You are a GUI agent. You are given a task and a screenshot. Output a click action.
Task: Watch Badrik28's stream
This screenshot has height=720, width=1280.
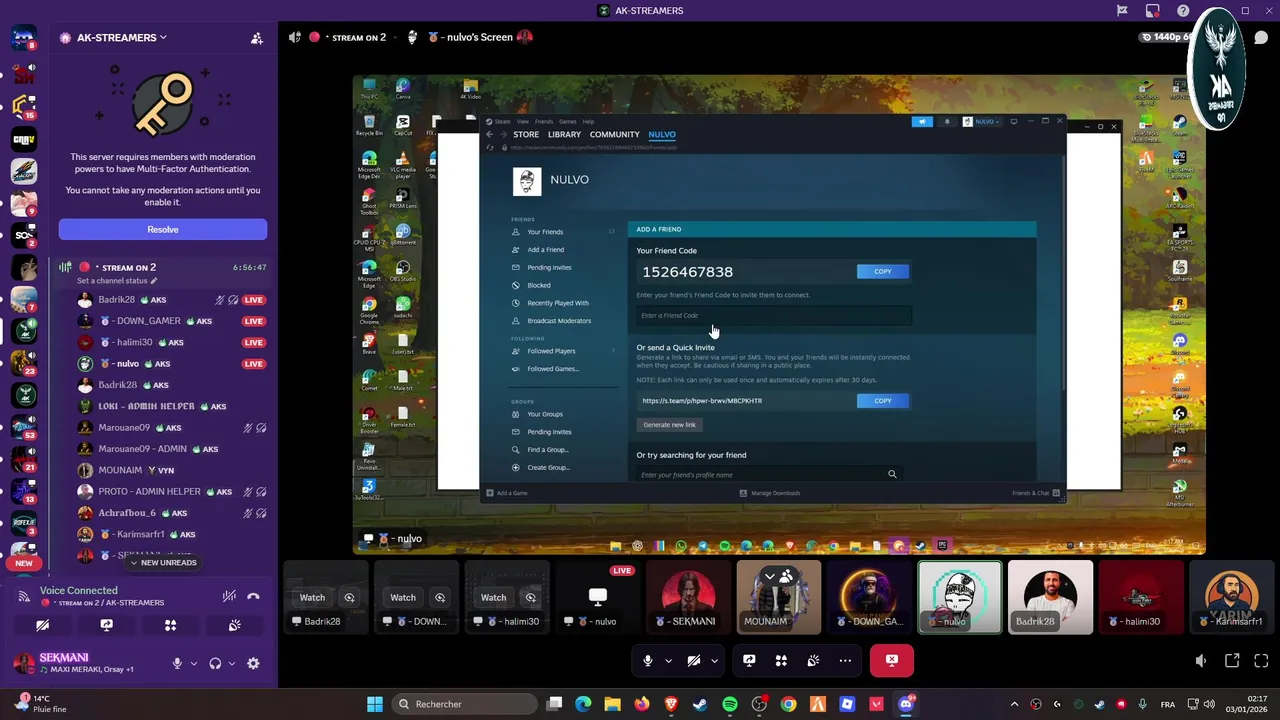(312, 598)
